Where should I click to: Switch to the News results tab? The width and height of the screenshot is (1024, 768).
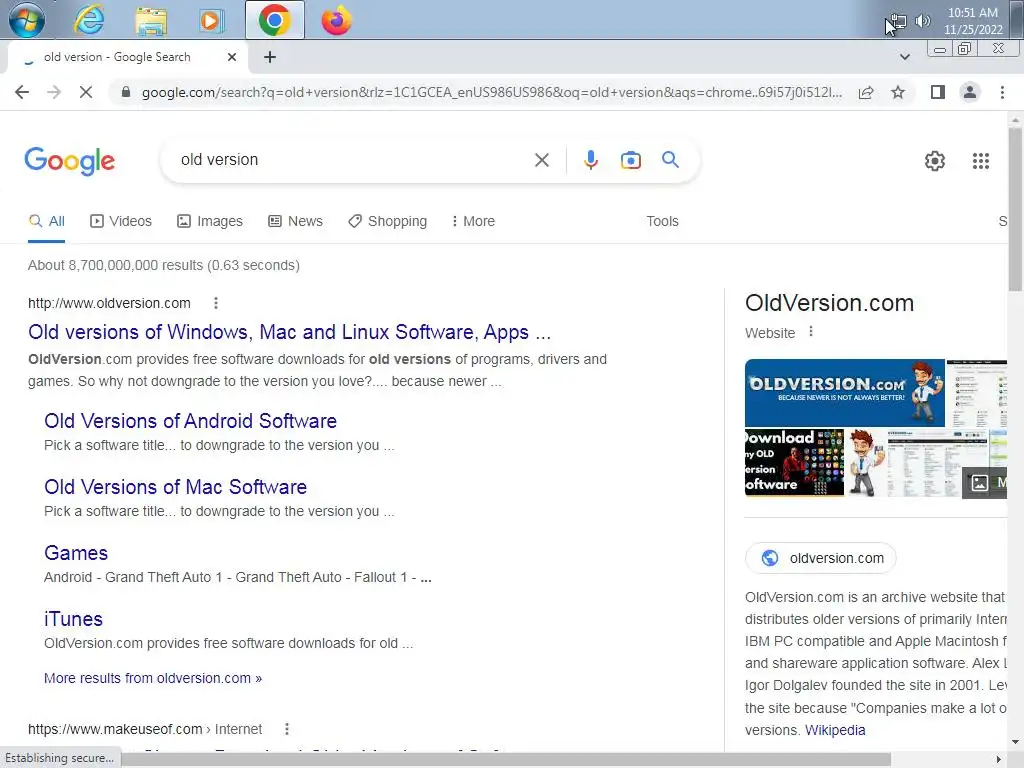point(295,221)
